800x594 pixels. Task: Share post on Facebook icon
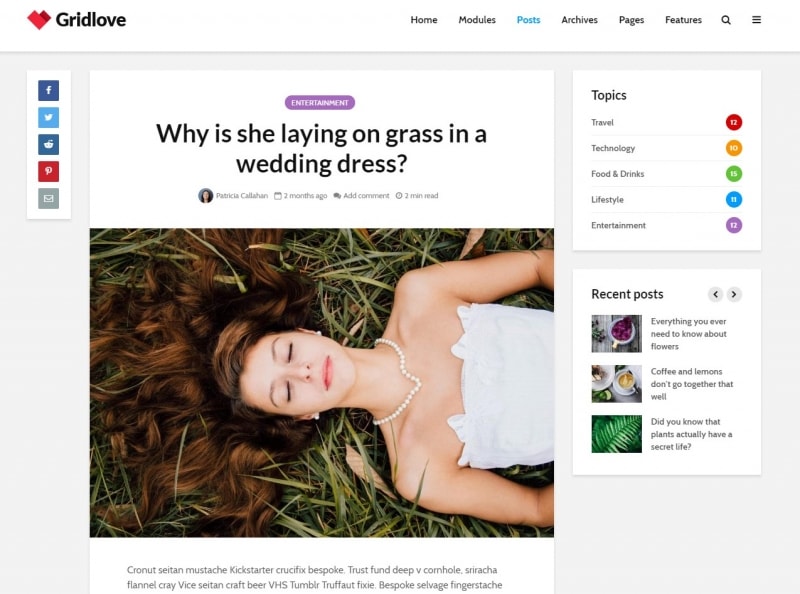point(48,91)
